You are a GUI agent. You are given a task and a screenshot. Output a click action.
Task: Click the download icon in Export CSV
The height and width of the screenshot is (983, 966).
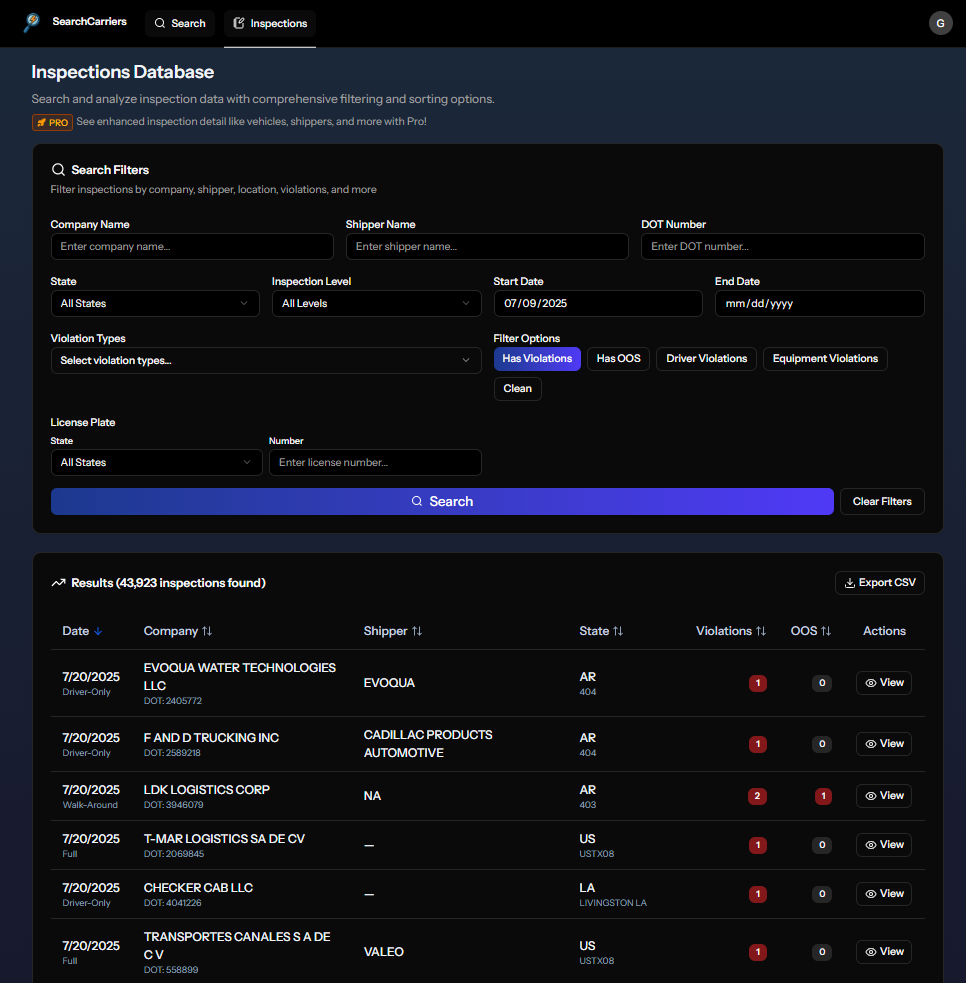(852, 582)
